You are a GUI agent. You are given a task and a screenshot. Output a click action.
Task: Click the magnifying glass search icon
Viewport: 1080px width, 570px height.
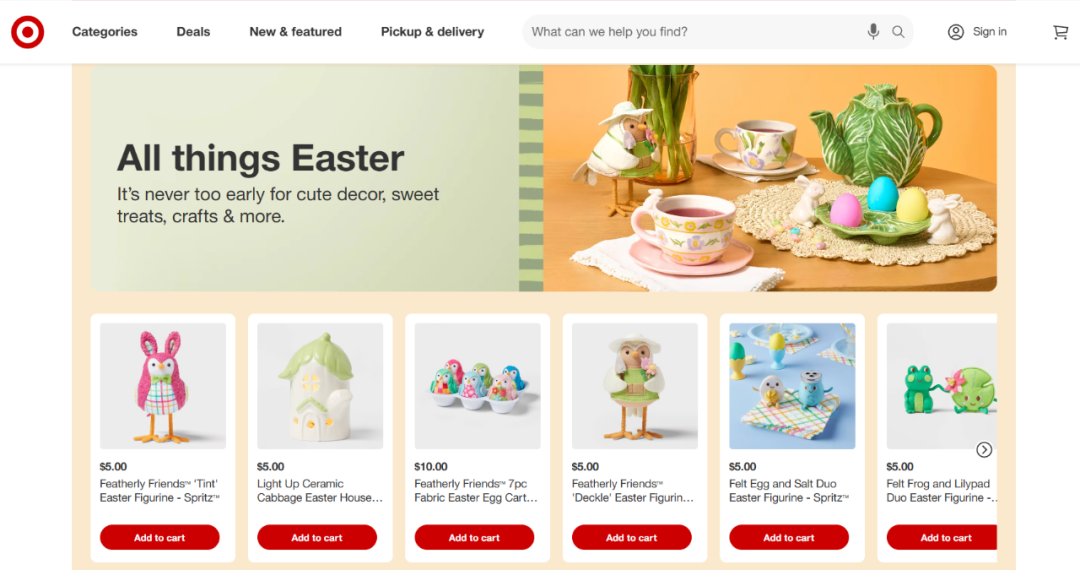pyautogui.click(x=898, y=32)
